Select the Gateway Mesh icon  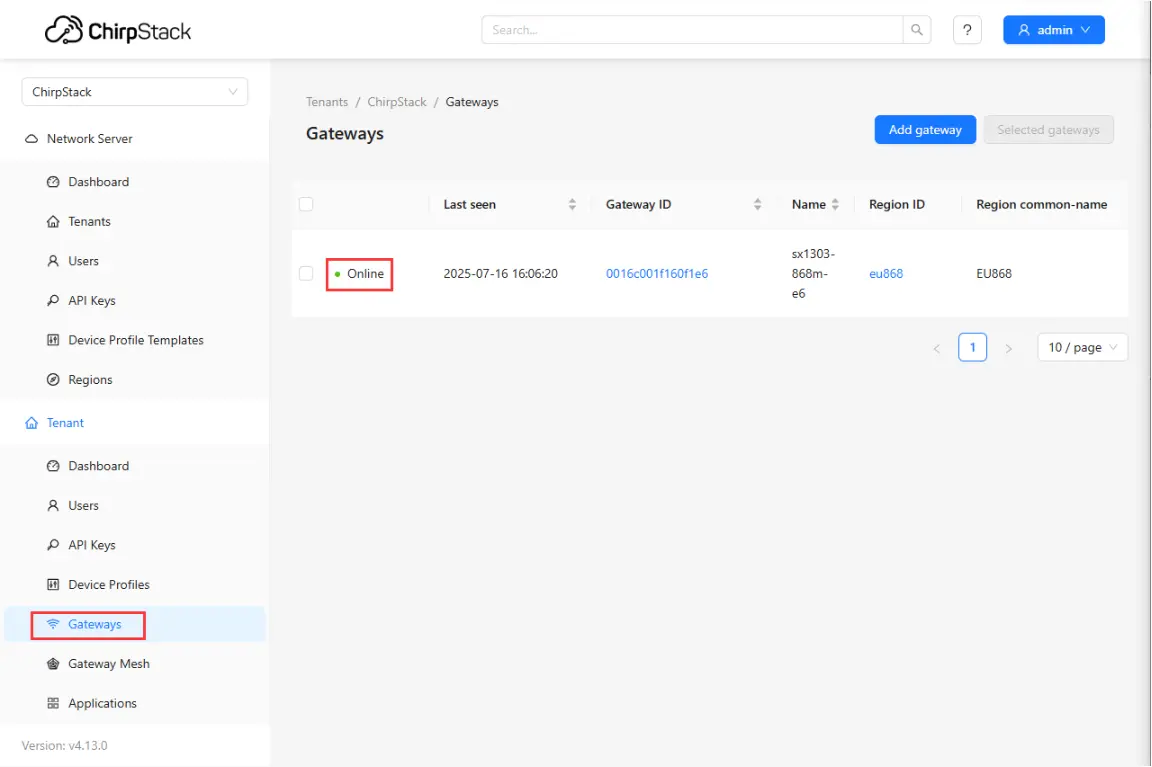55,663
